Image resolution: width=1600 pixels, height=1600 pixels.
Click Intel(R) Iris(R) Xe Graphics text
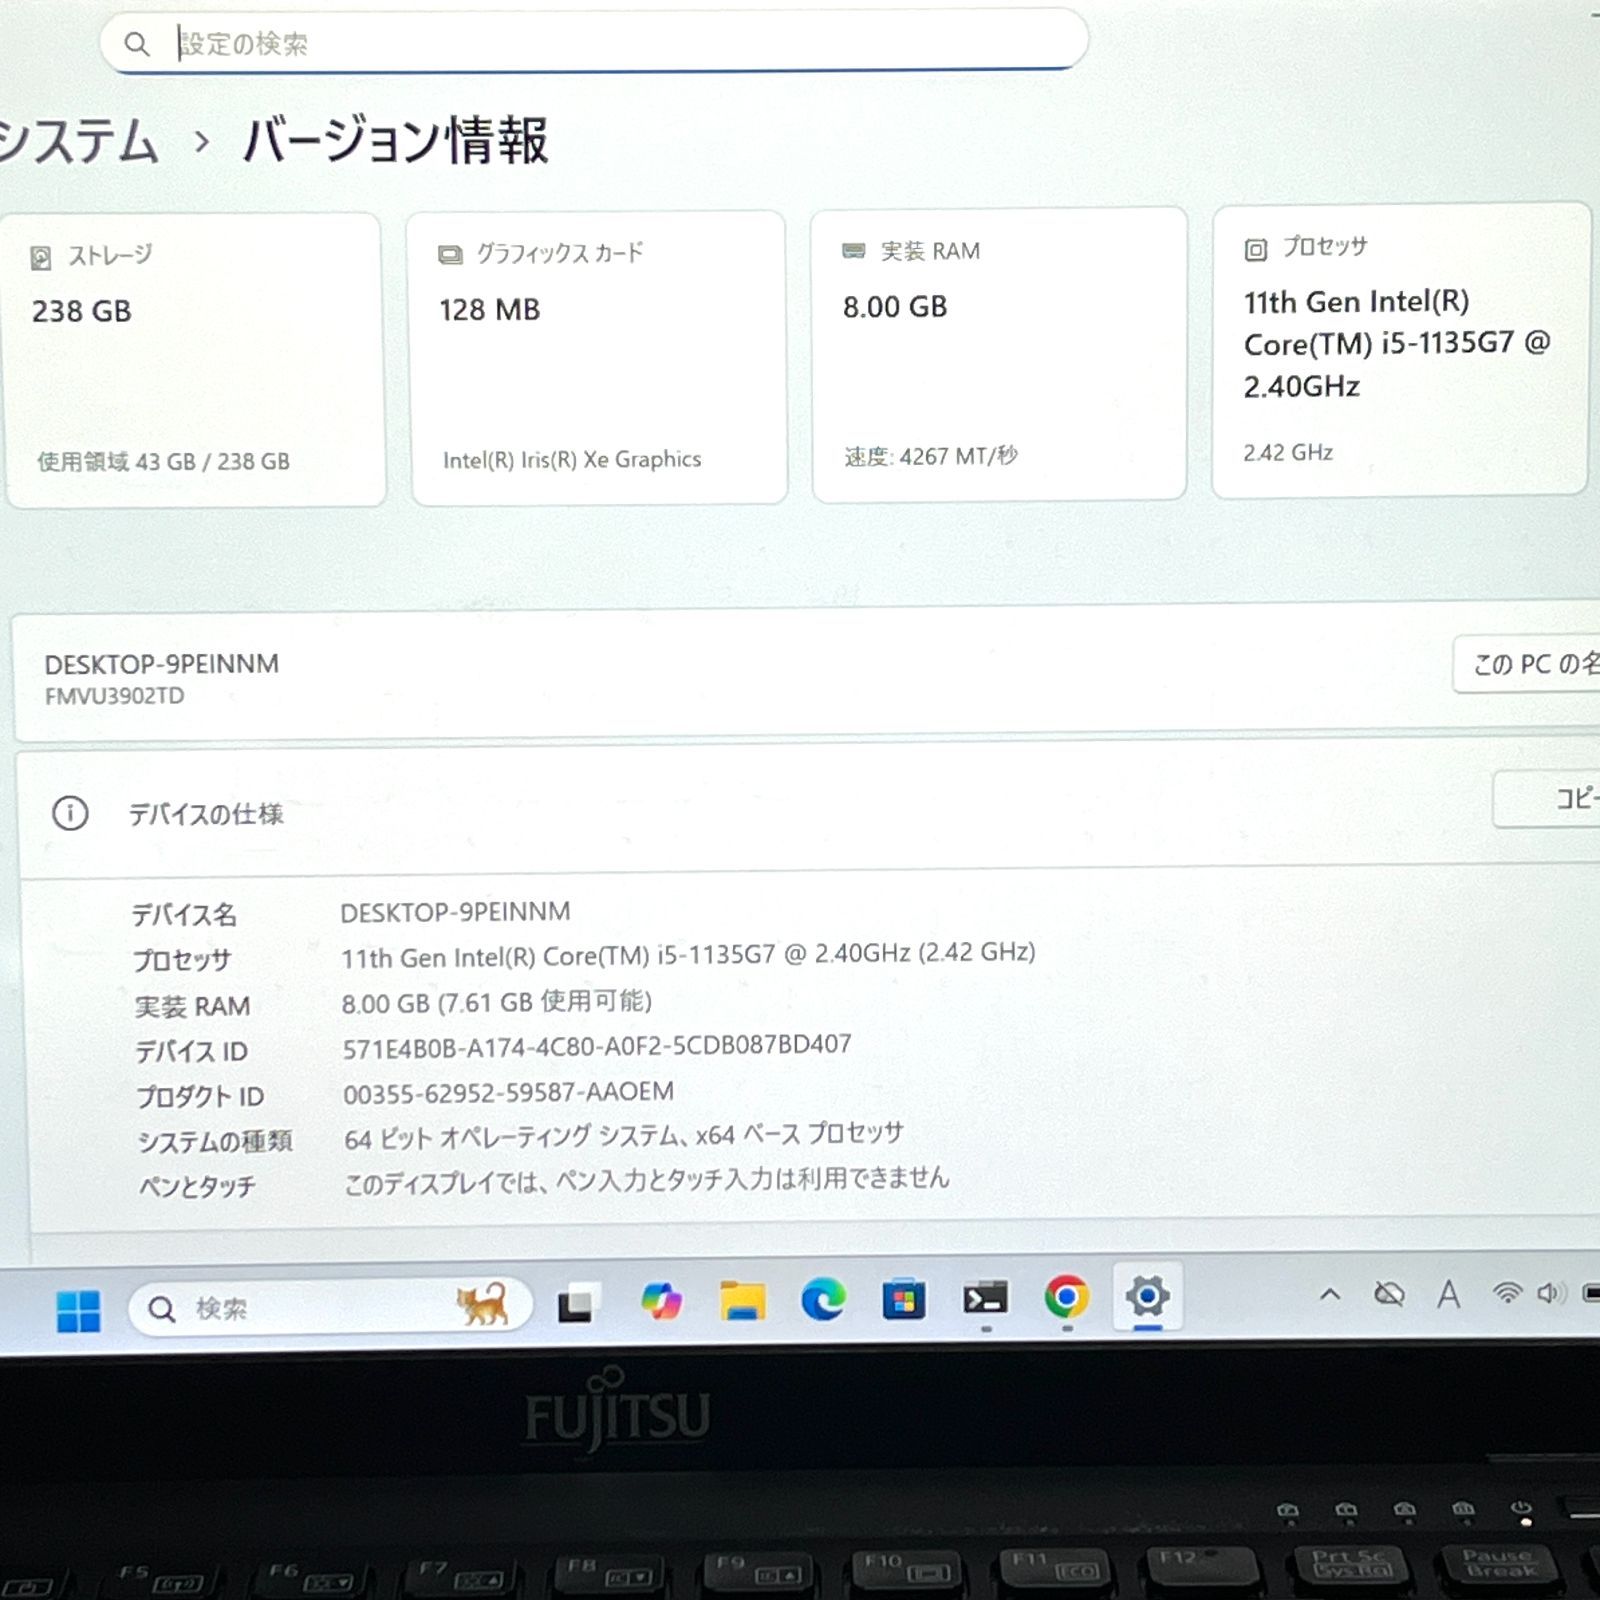[572, 459]
